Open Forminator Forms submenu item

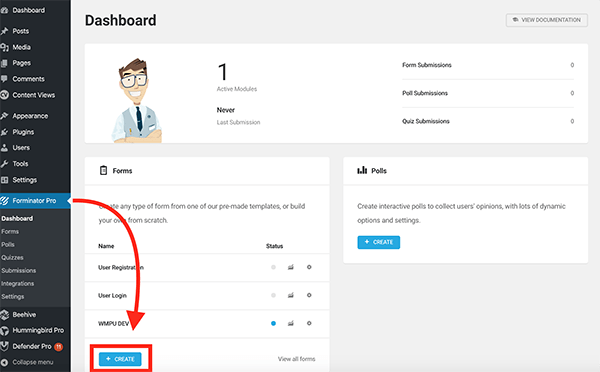tap(10, 232)
